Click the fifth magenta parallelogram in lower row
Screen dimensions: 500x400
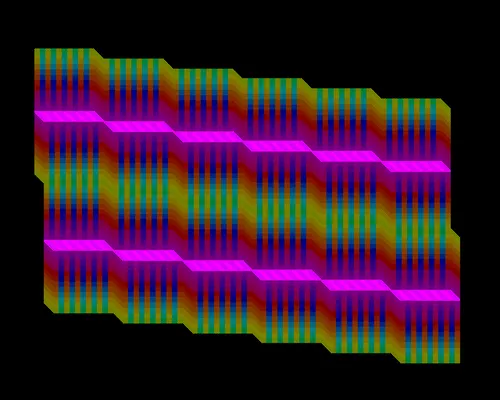point(356,285)
